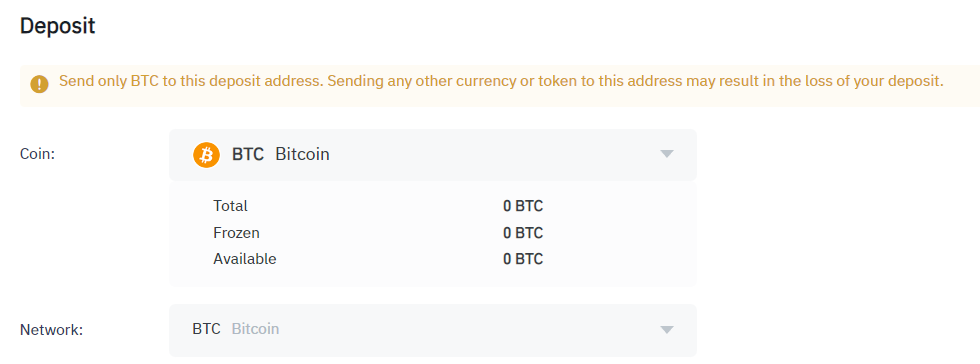Click BTC text in the Network field
The height and width of the screenshot is (364, 980).
[206, 329]
